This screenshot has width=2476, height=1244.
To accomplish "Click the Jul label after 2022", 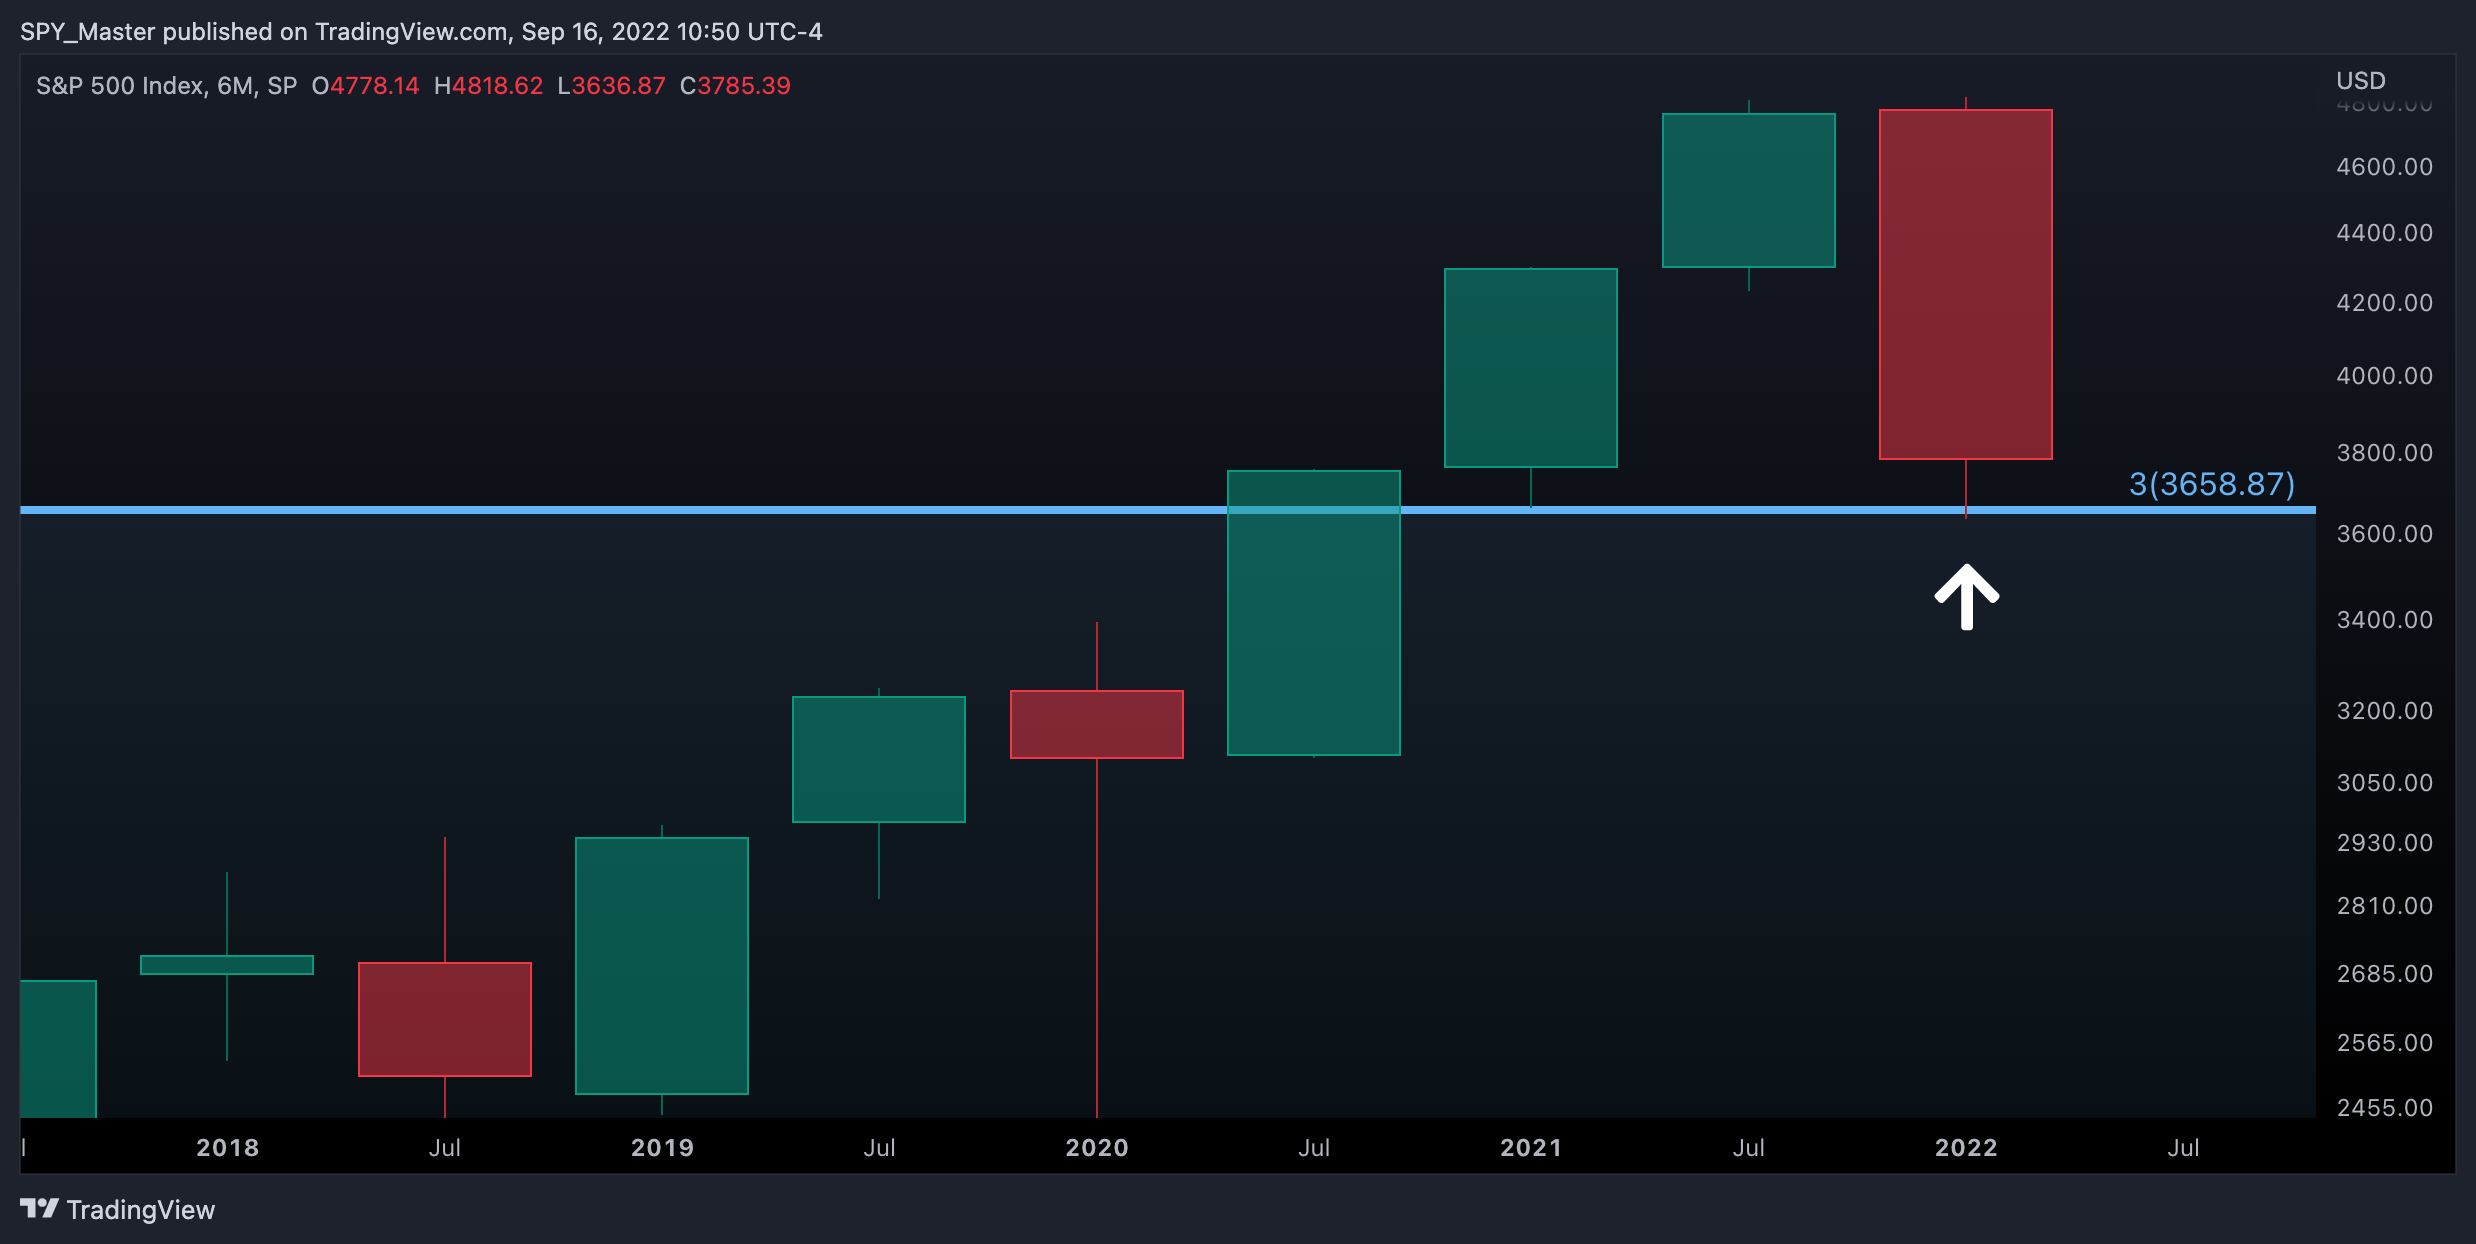I will click(x=2183, y=1148).
